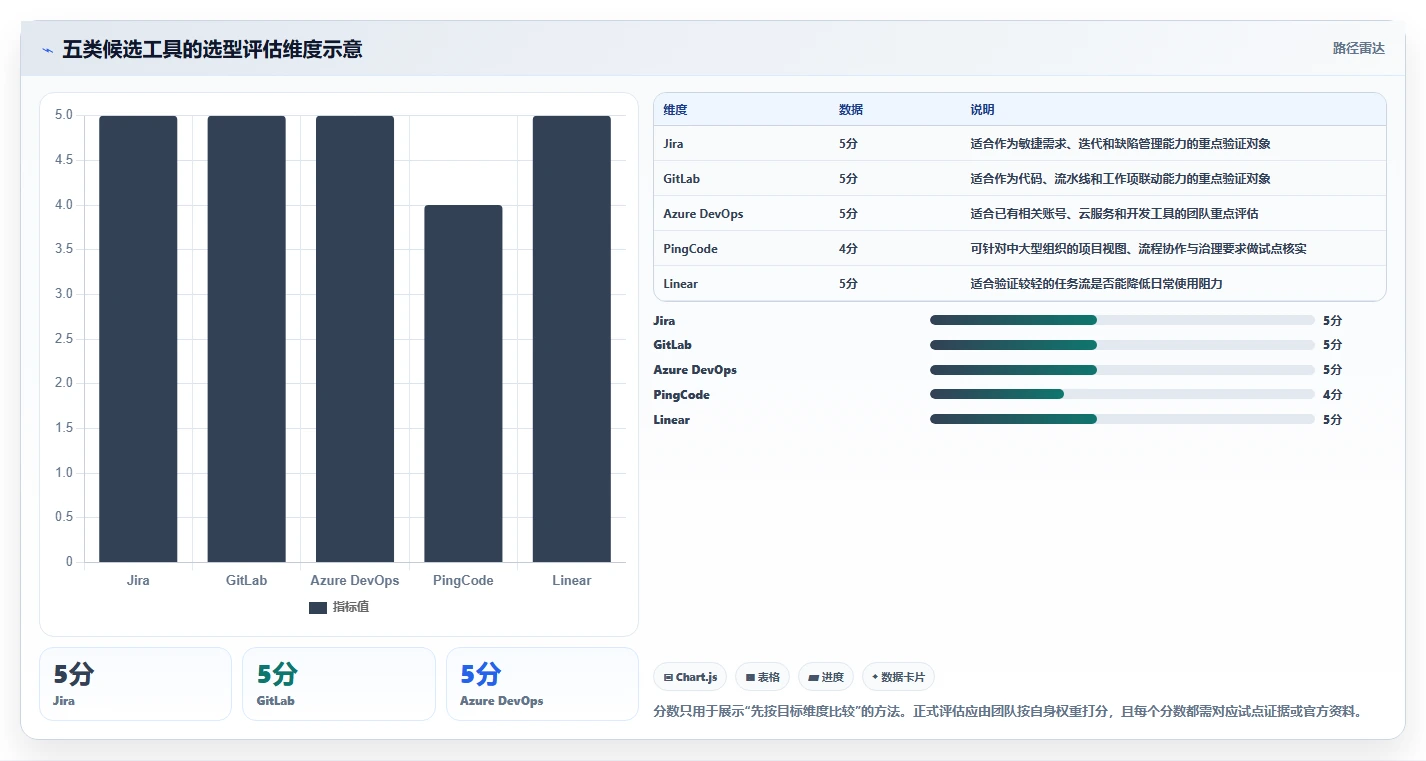Click the 维度 column header
The image size is (1426, 761).
pyautogui.click(x=675, y=110)
